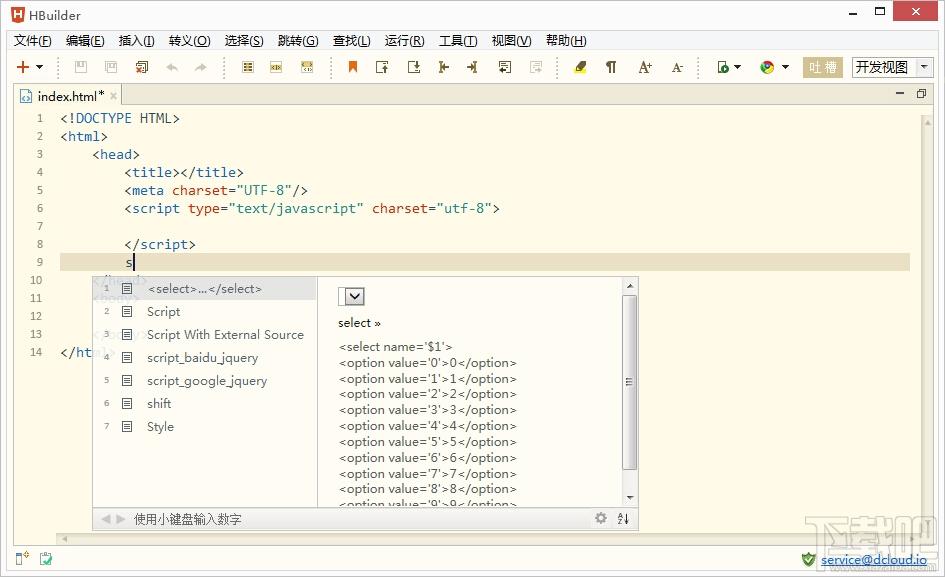Image resolution: width=945 pixels, height=577 pixels.
Task: Click the document icon with a down arrow
Action: point(414,67)
